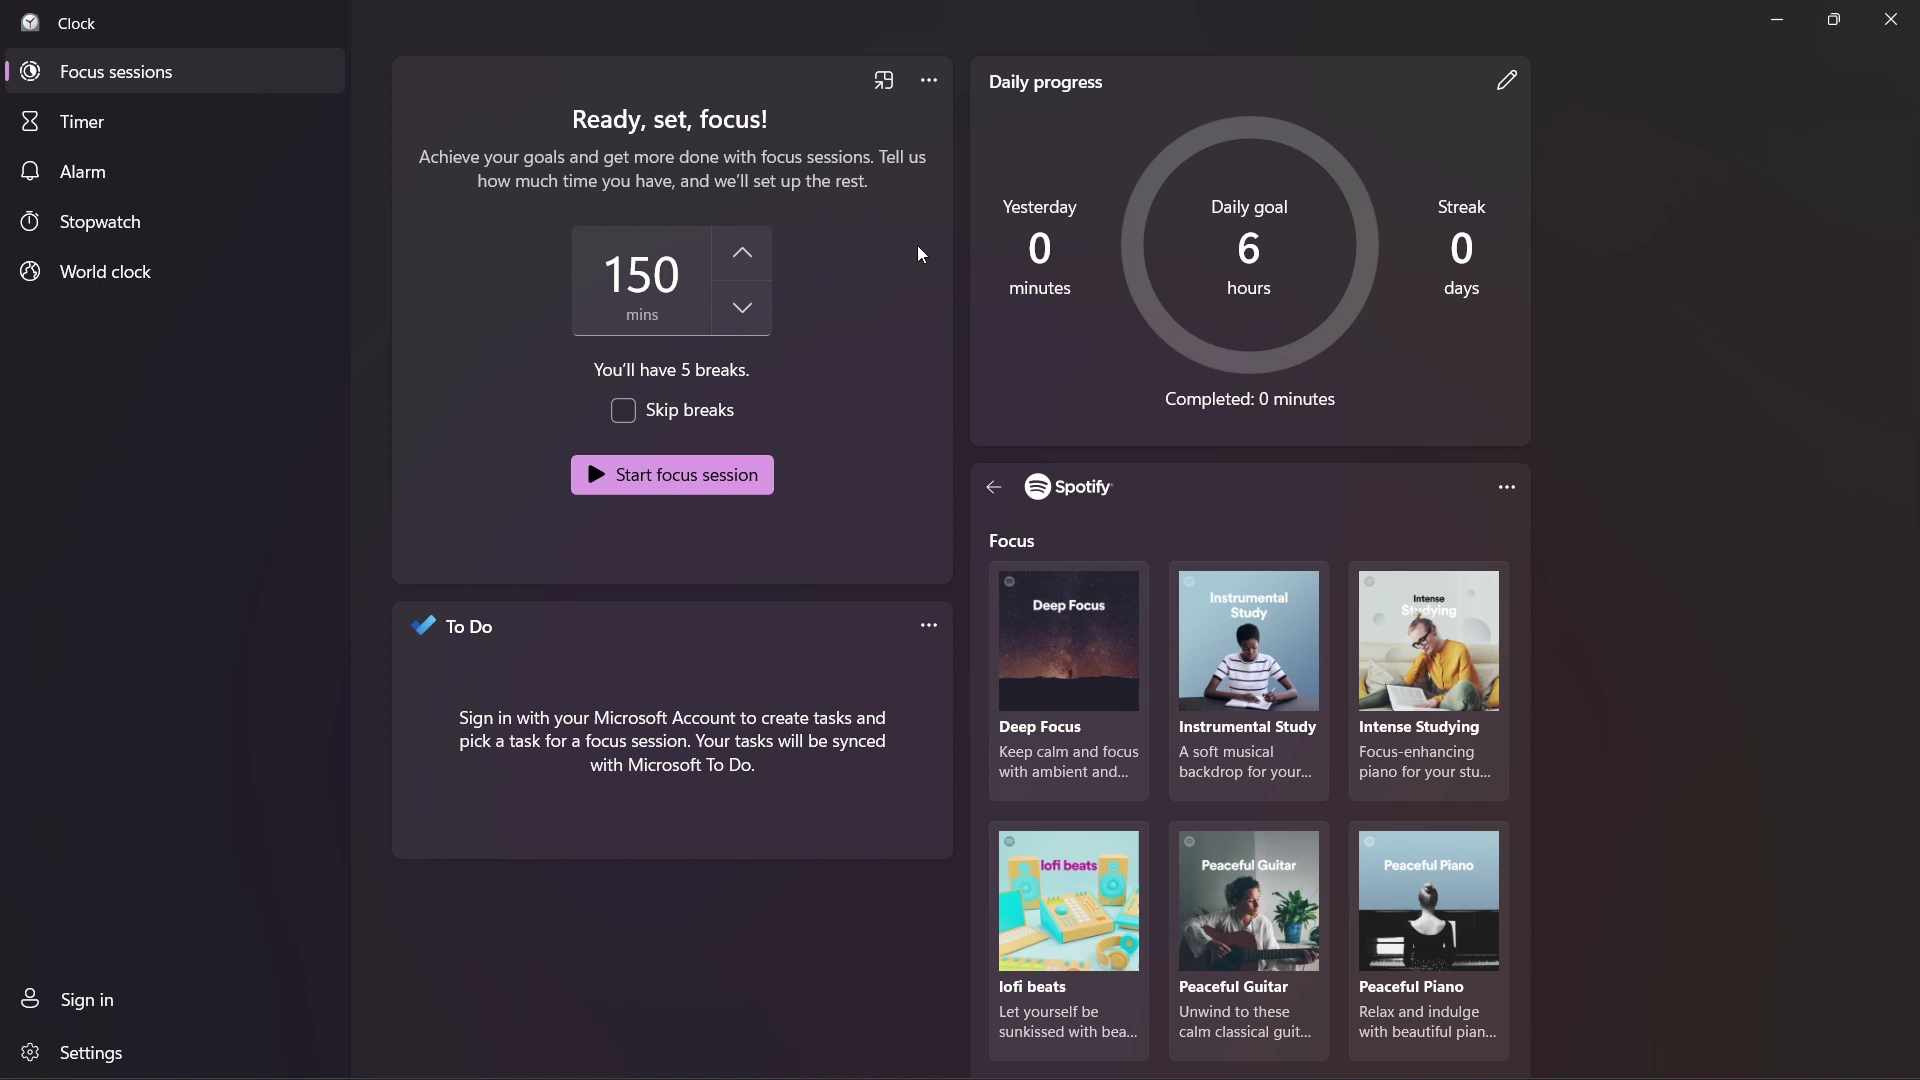Expand the focus session options menu
The width and height of the screenshot is (1920, 1080).
[928, 80]
